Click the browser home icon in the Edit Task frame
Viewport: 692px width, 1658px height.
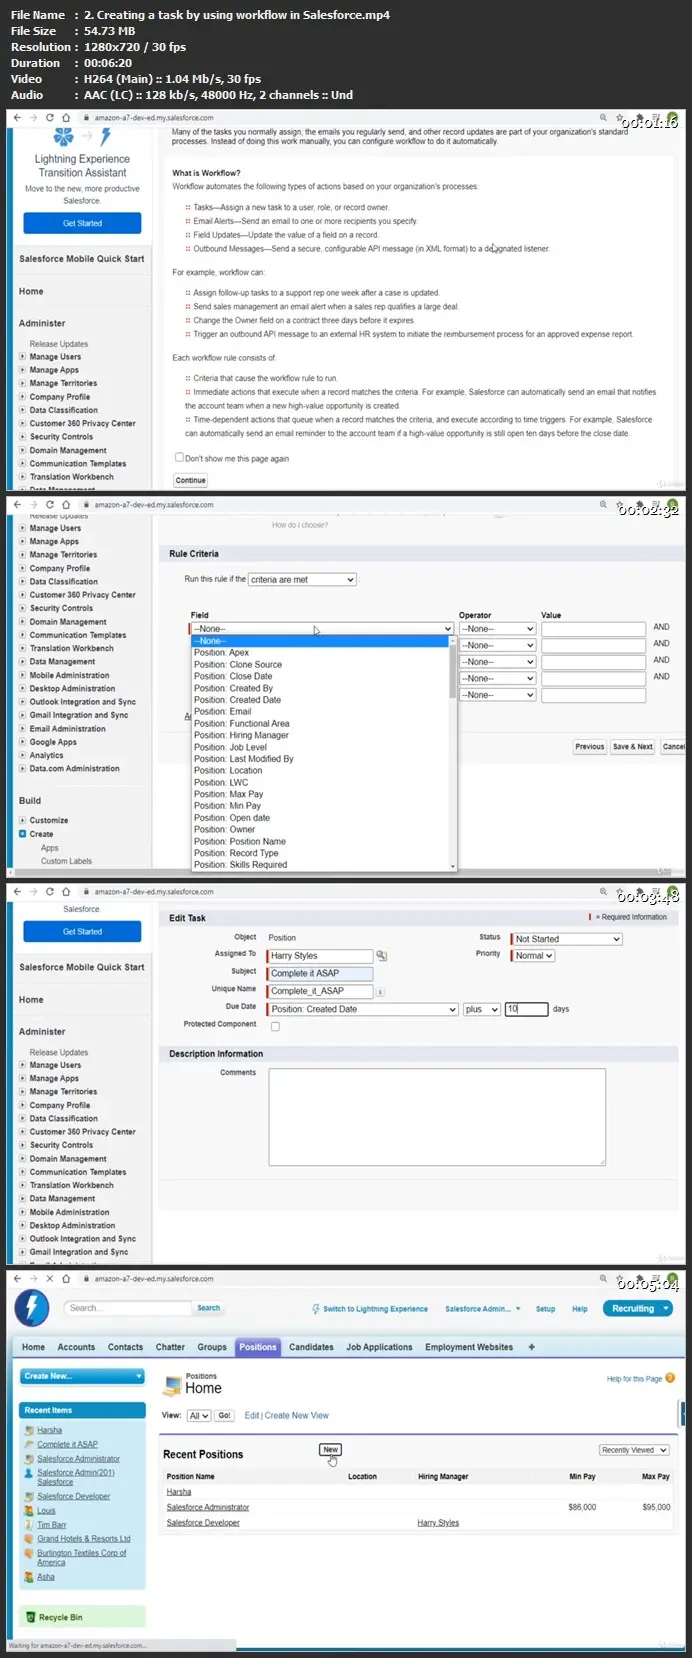coord(66,891)
